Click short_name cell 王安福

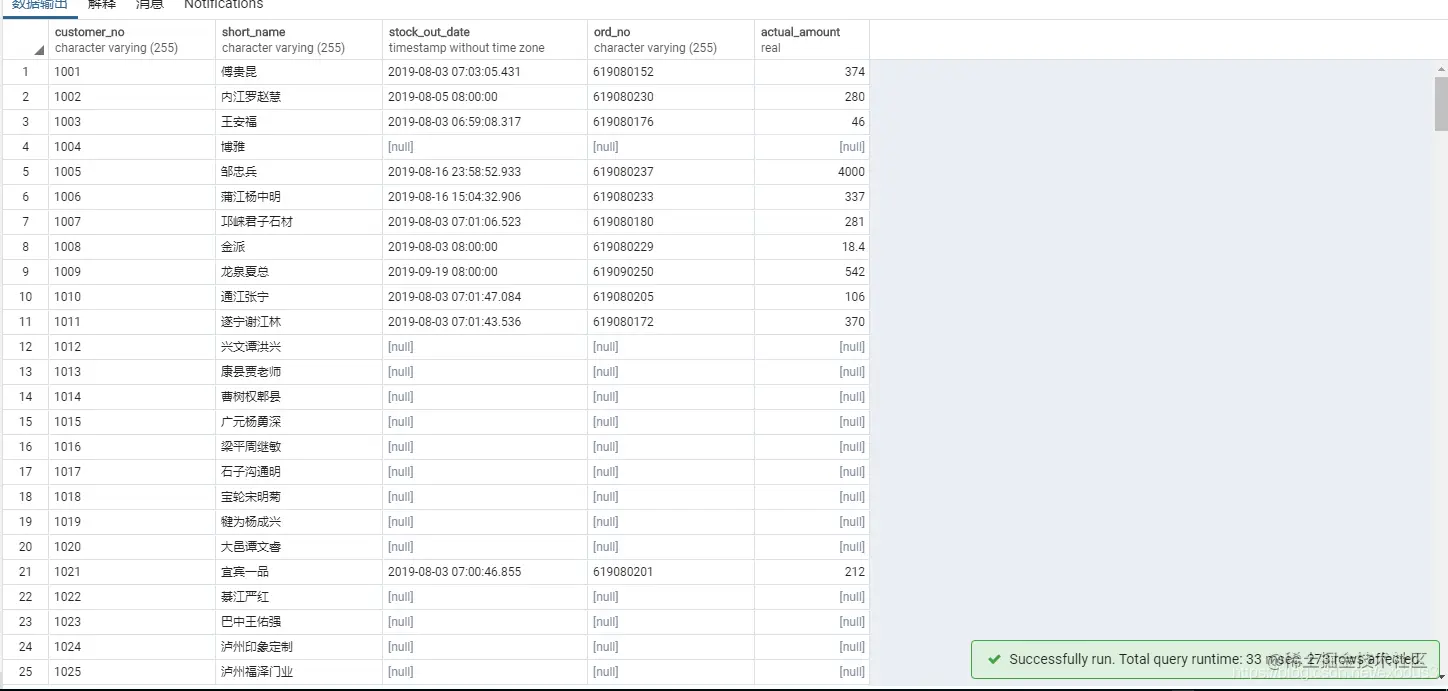point(299,122)
